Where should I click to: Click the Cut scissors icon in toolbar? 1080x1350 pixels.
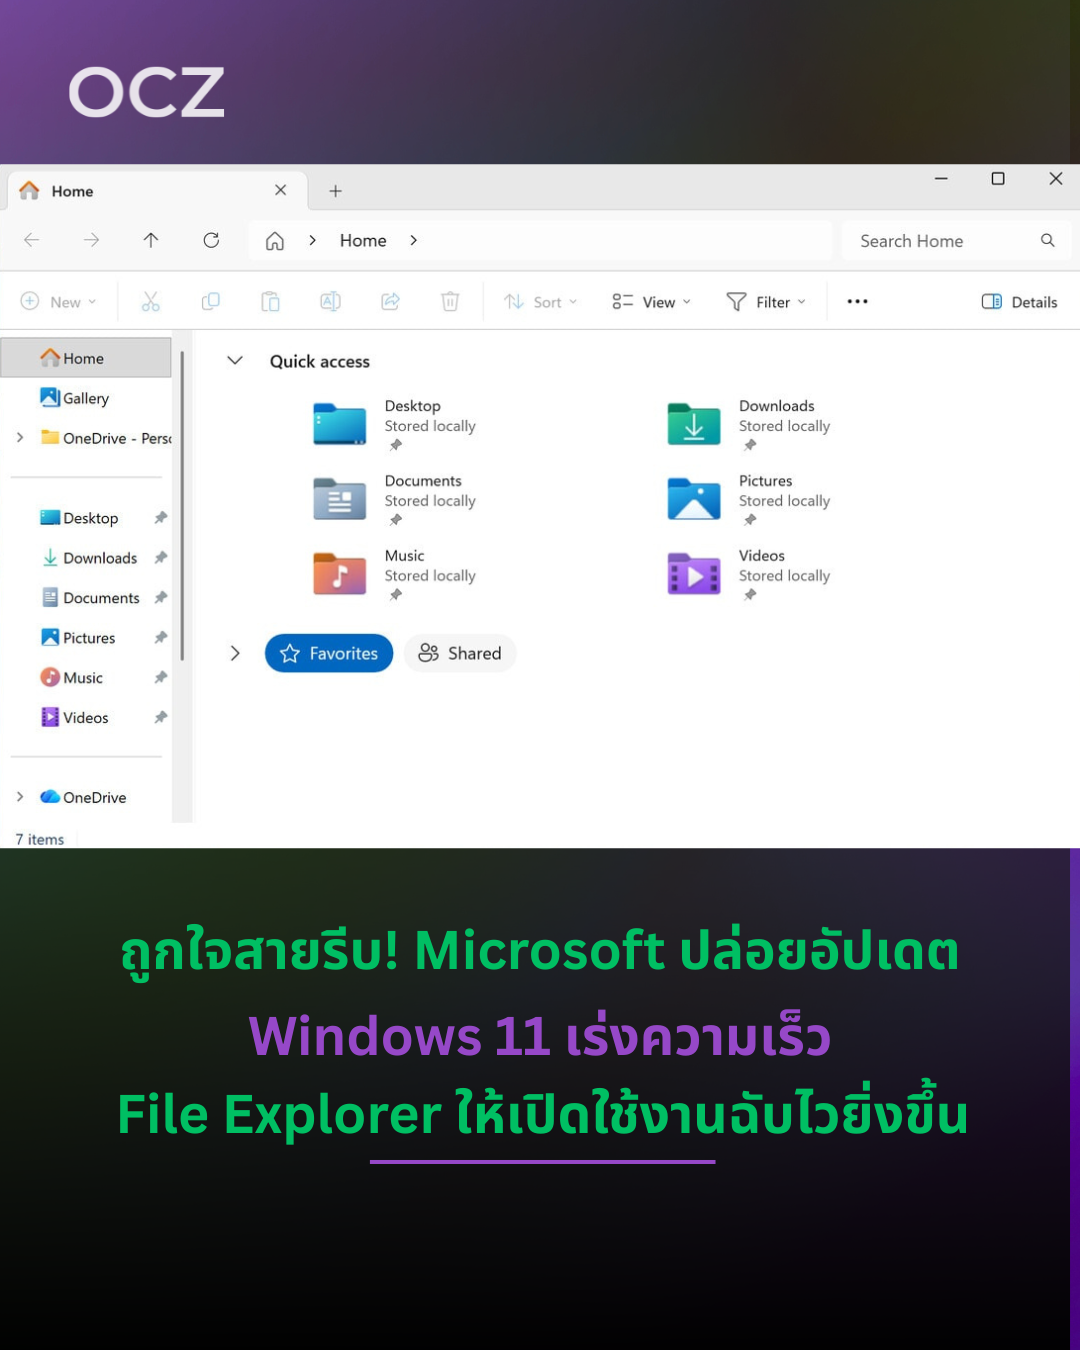(x=151, y=301)
